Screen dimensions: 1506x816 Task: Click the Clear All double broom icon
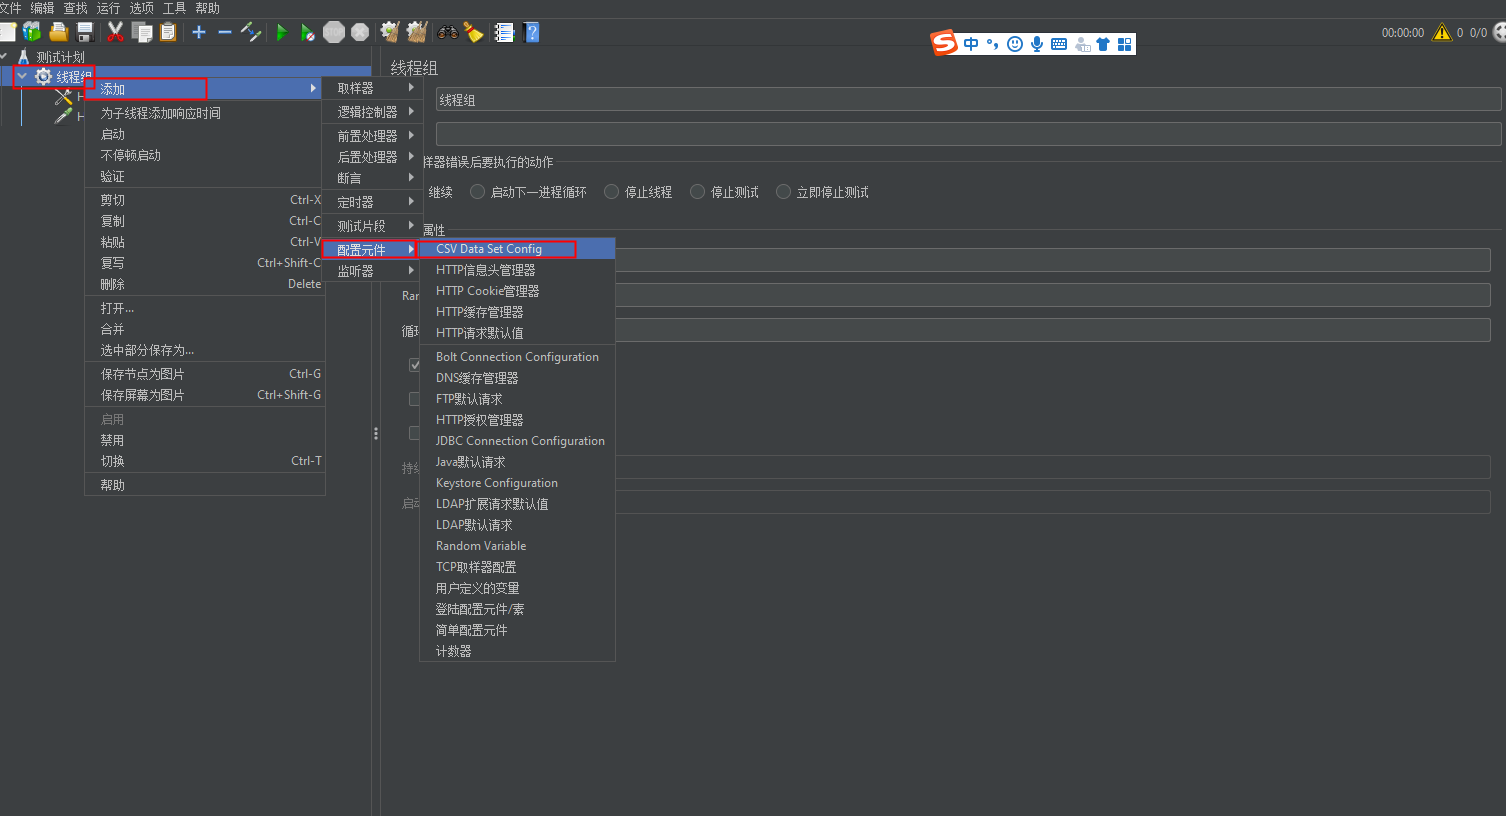[x=417, y=32]
